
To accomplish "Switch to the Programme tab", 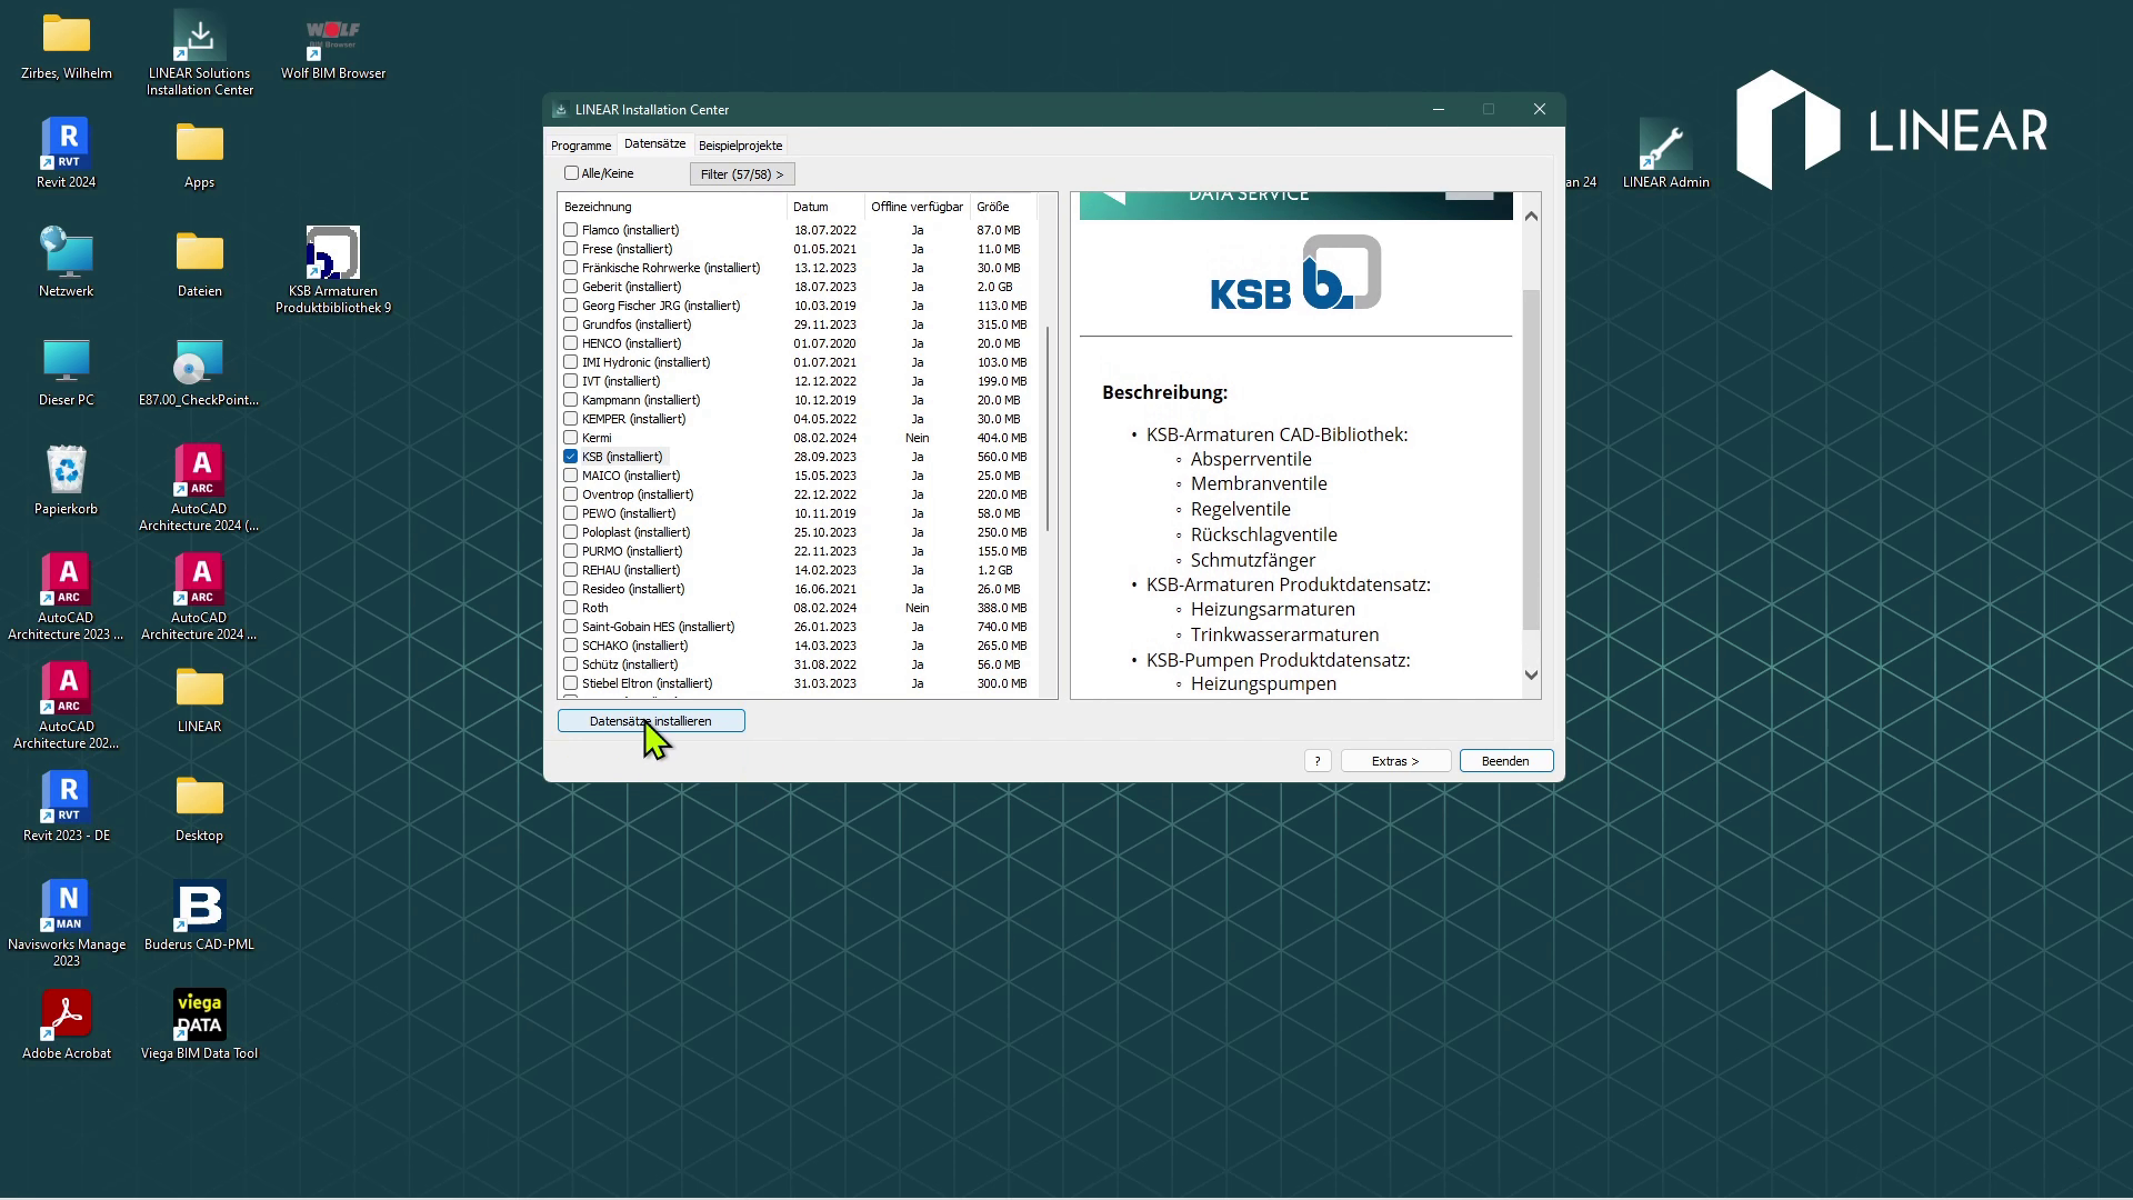I will tap(581, 145).
